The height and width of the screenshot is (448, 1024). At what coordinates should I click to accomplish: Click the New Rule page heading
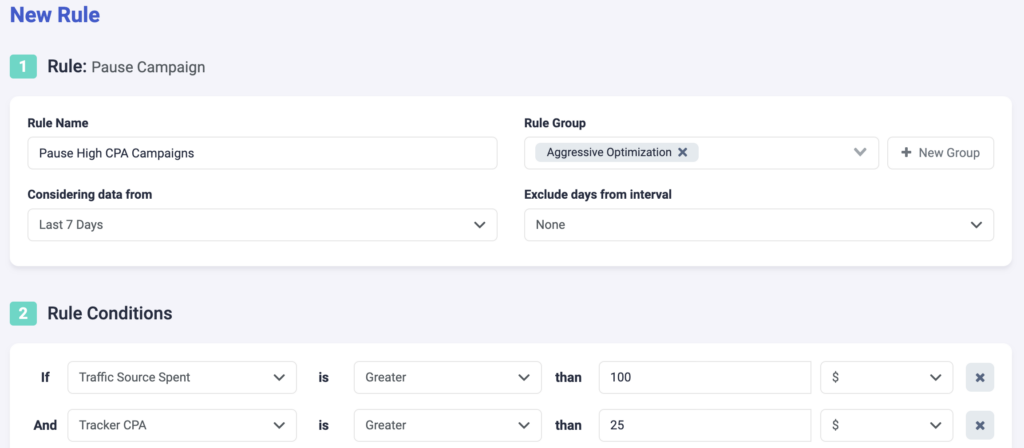(55, 14)
